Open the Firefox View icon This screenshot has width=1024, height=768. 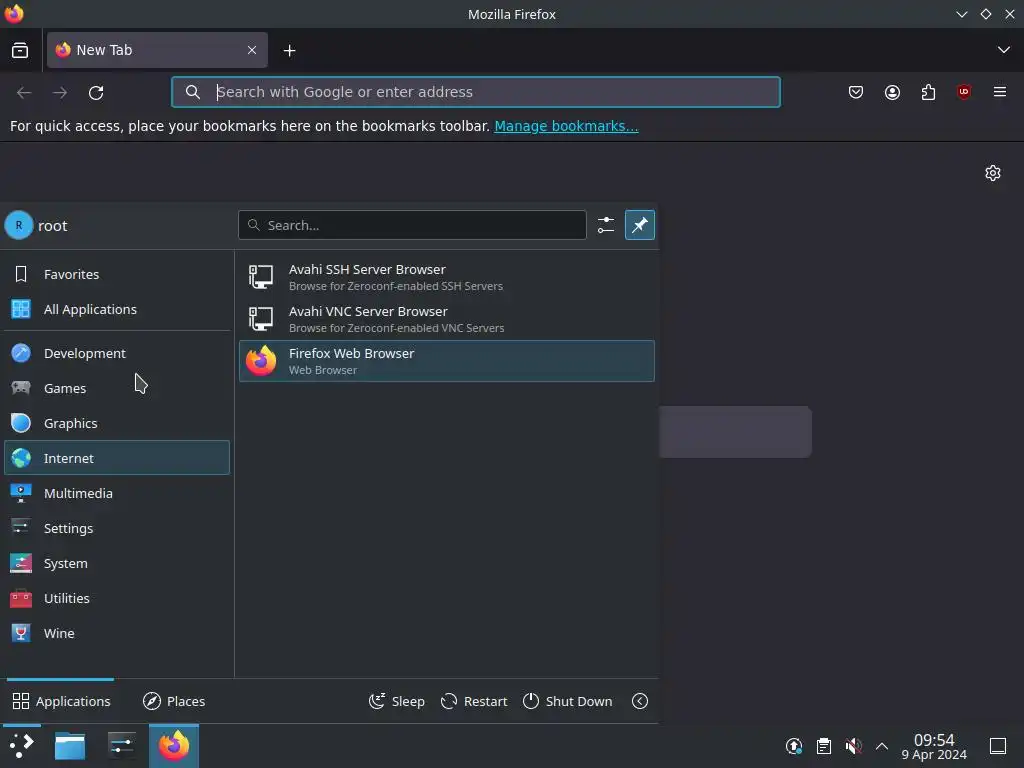[20, 50]
